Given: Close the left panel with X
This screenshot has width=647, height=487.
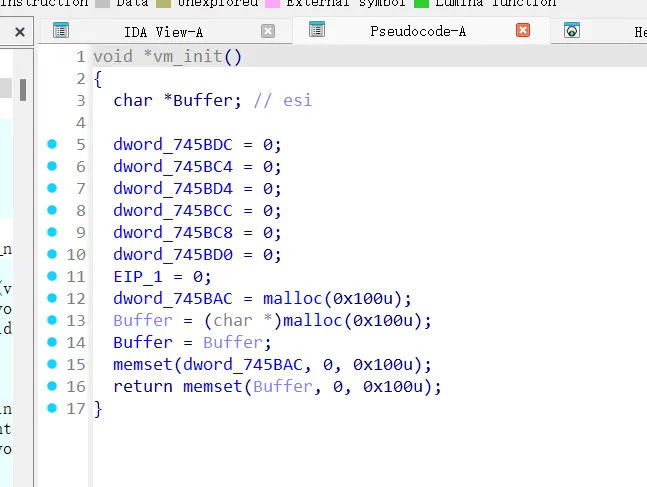Looking at the screenshot, I should click(19, 32).
